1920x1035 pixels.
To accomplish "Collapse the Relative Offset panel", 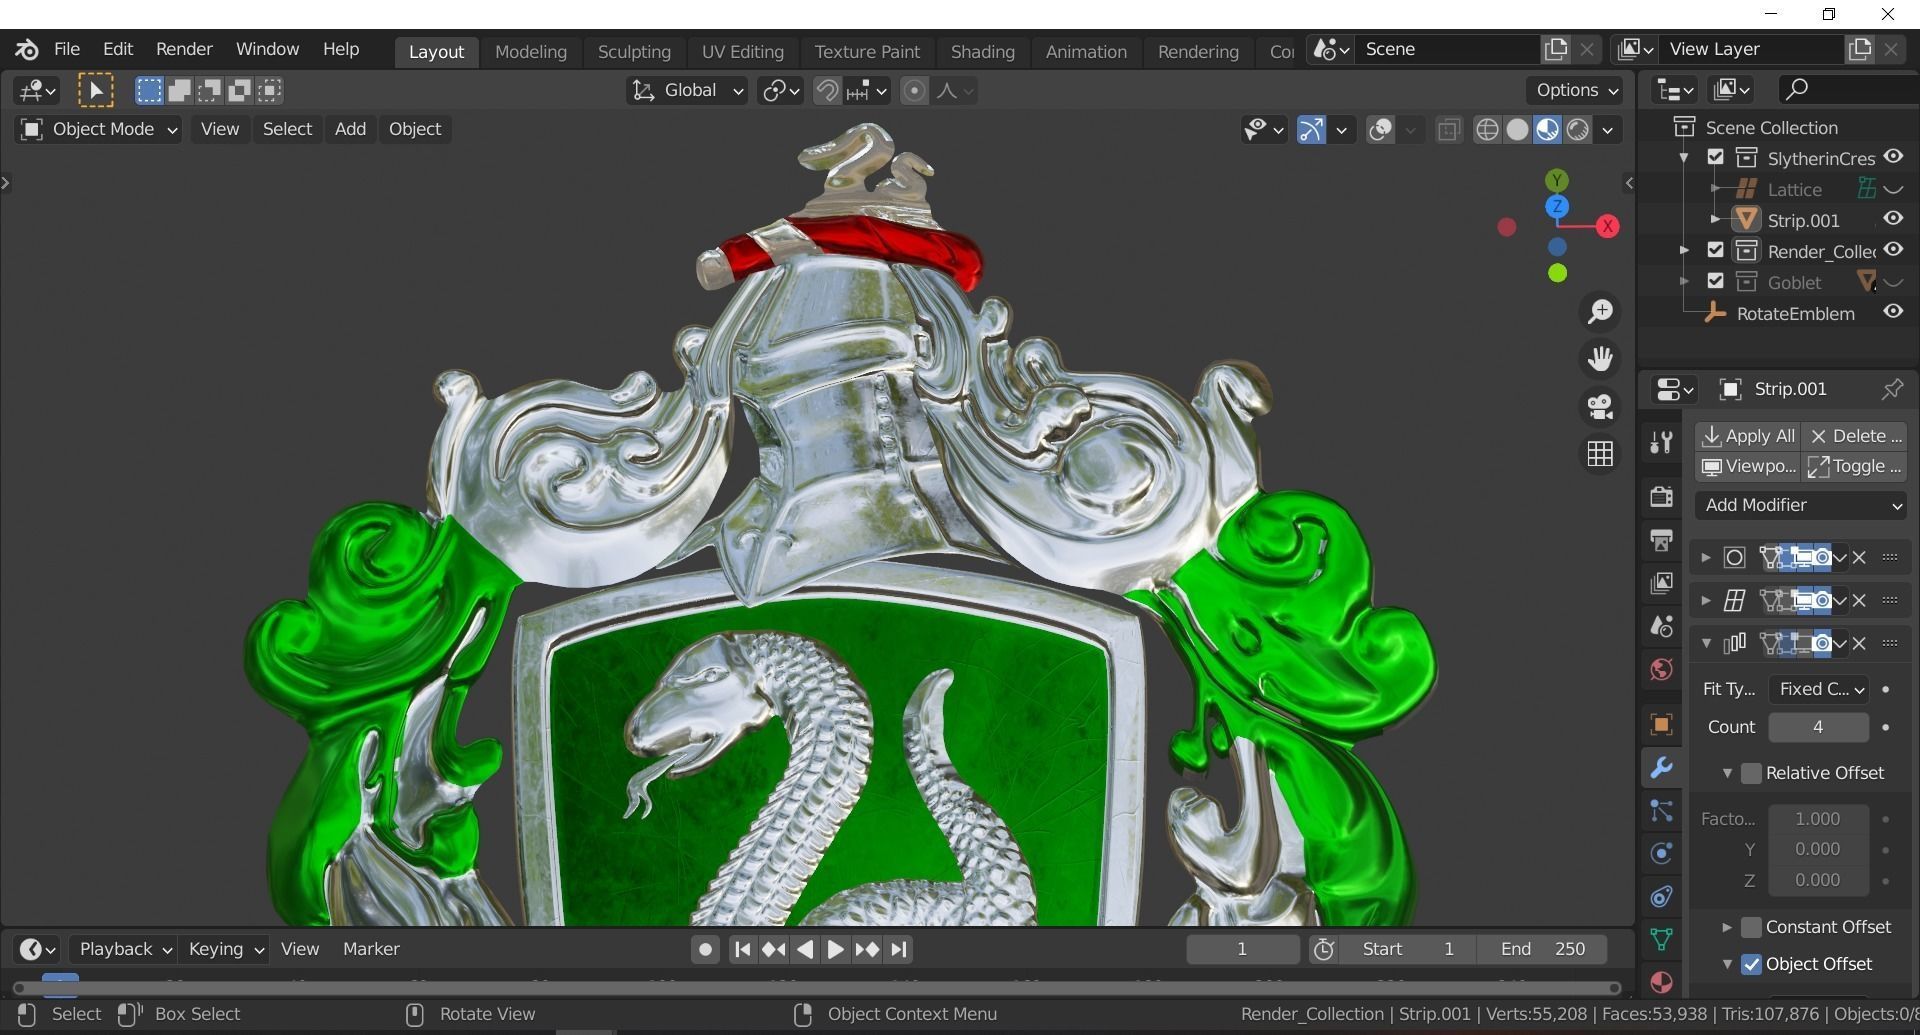I will coord(1726,773).
